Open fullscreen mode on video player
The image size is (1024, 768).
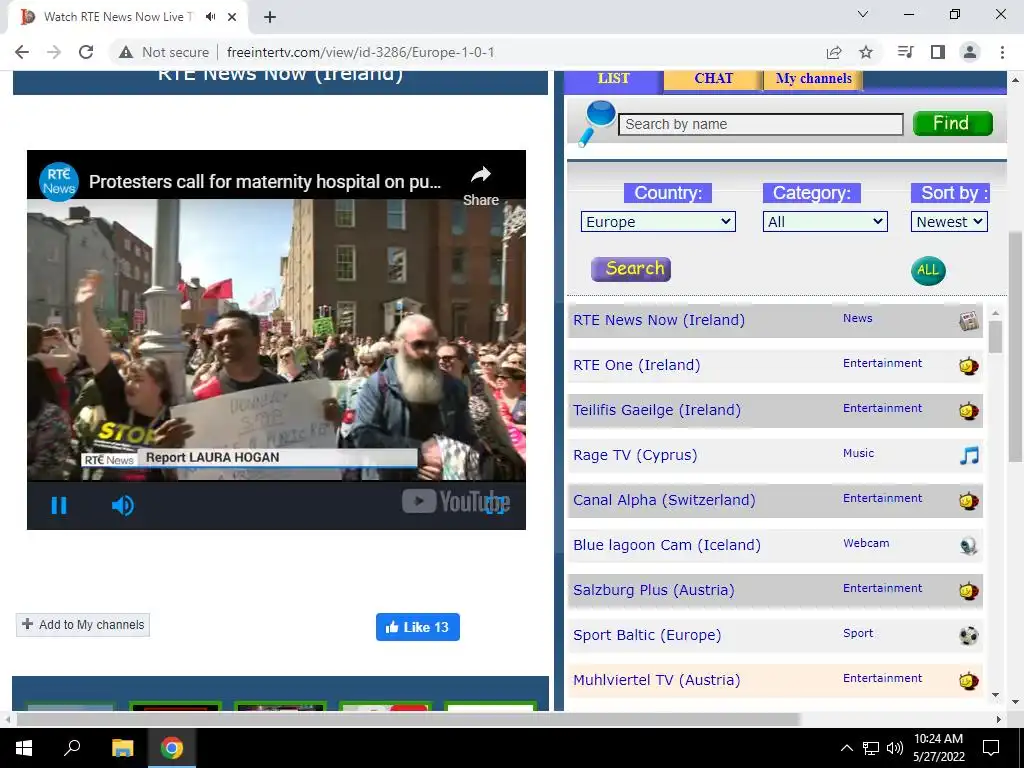pyautogui.click(x=495, y=505)
